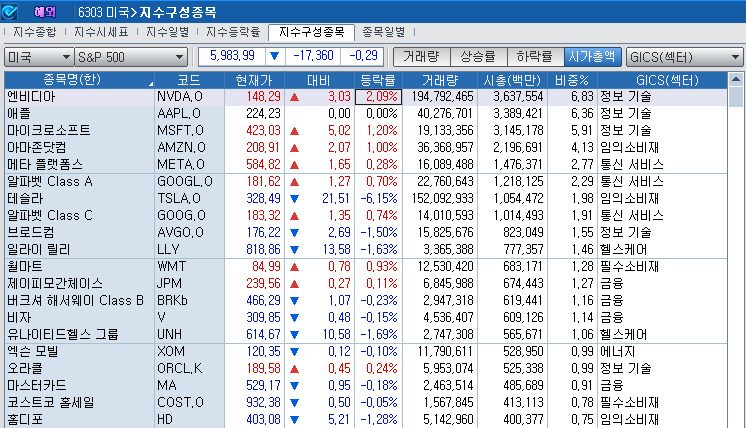This screenshot has height=428, width=746.
Task: Click the 2.09% change cell
Action: [x=378, y=97]
